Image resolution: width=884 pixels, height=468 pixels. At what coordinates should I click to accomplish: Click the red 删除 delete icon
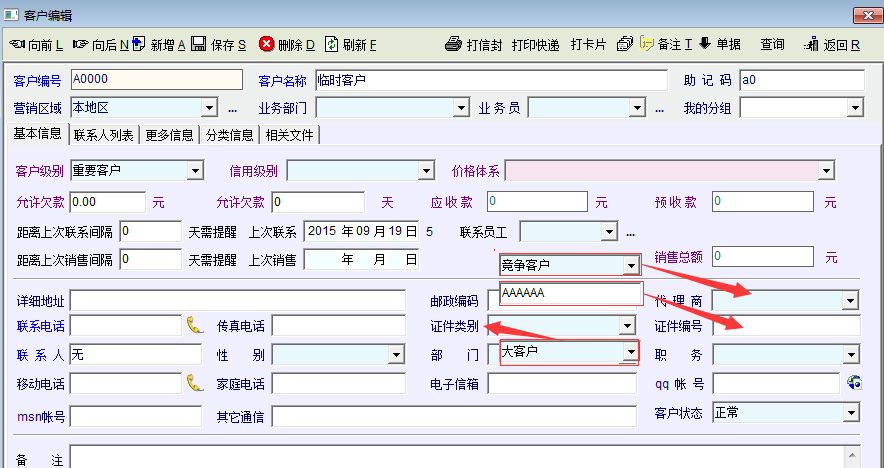click(x=267, y=44)
